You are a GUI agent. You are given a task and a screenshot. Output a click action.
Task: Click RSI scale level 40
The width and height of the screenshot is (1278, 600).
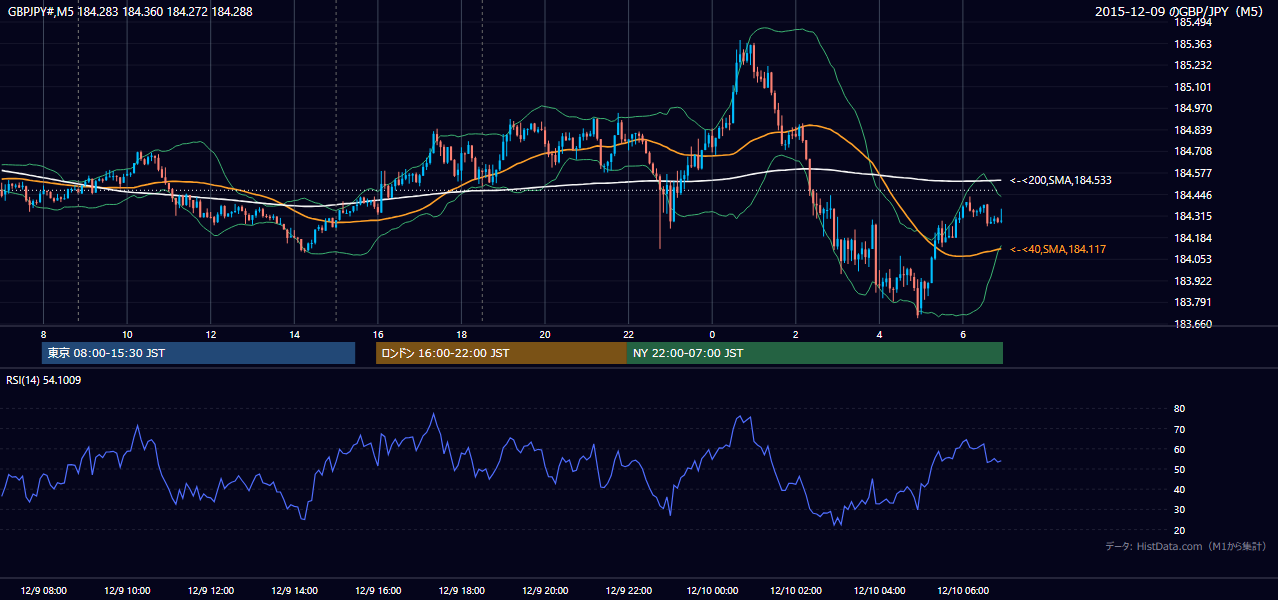click(1179, 490)
